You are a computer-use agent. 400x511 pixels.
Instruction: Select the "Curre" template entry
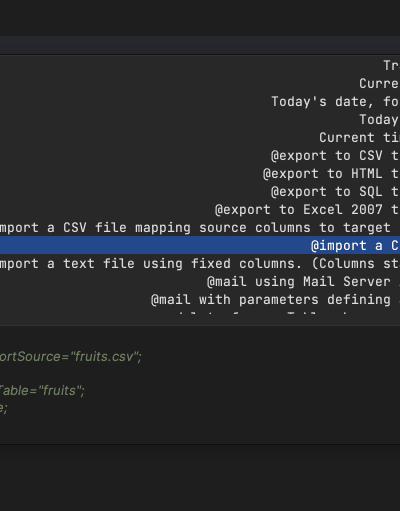coord(200,83)
